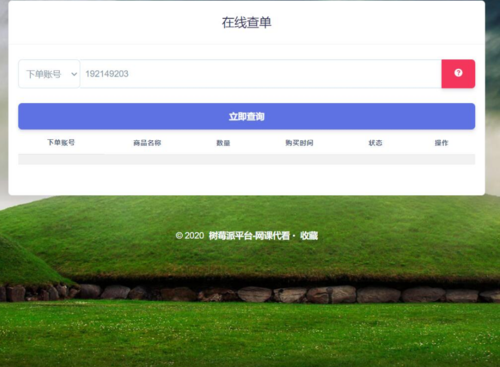Click the 商品名称 column header

147,143
